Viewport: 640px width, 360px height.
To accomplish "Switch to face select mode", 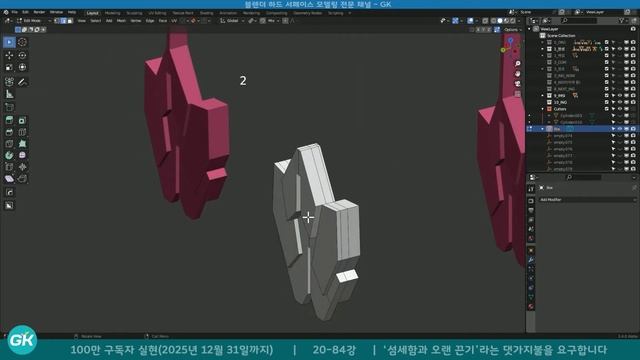I will [x=70, y=21].
